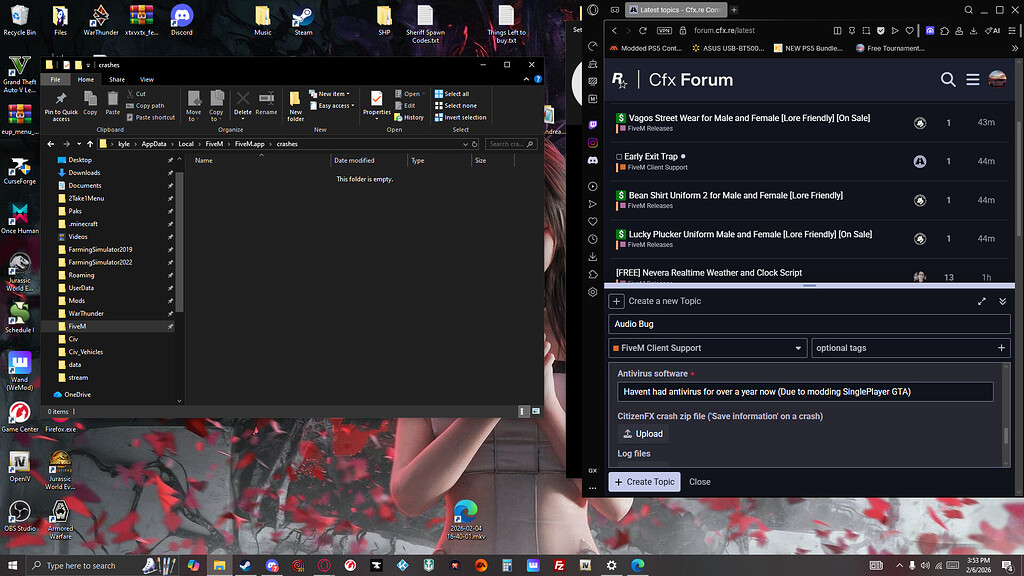This screenshot has height=576, width=1024.
Task: Open the Nevera Realtime Weather topic link
Action: [x=709, y=273]
